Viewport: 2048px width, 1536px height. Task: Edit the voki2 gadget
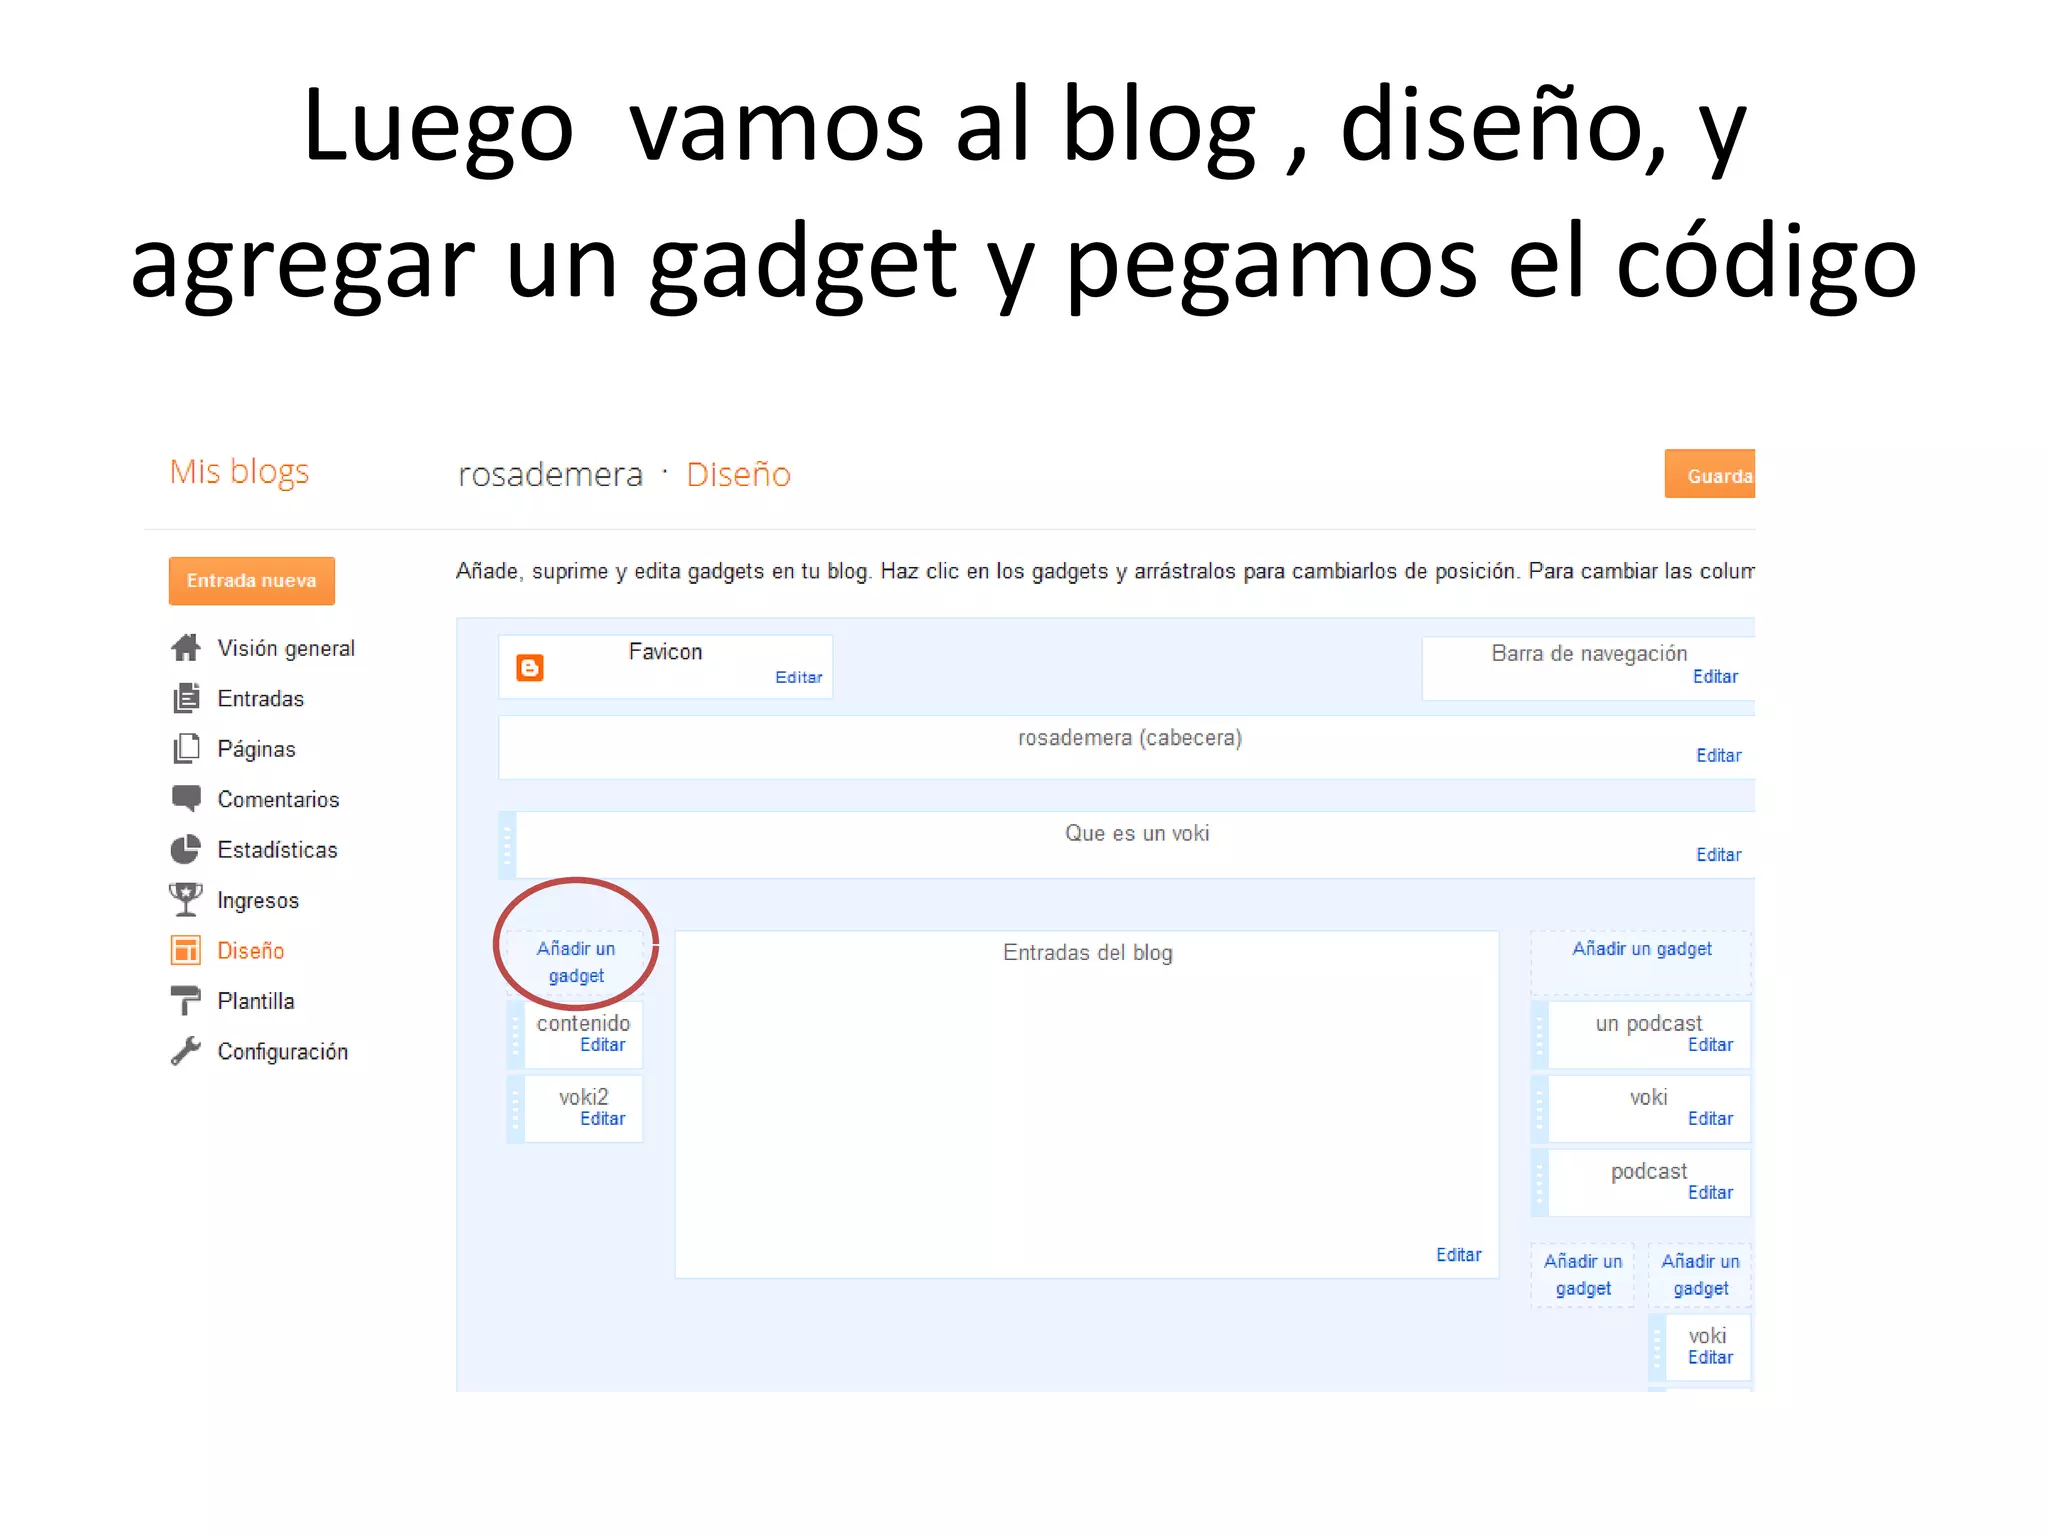(603, 1118)
